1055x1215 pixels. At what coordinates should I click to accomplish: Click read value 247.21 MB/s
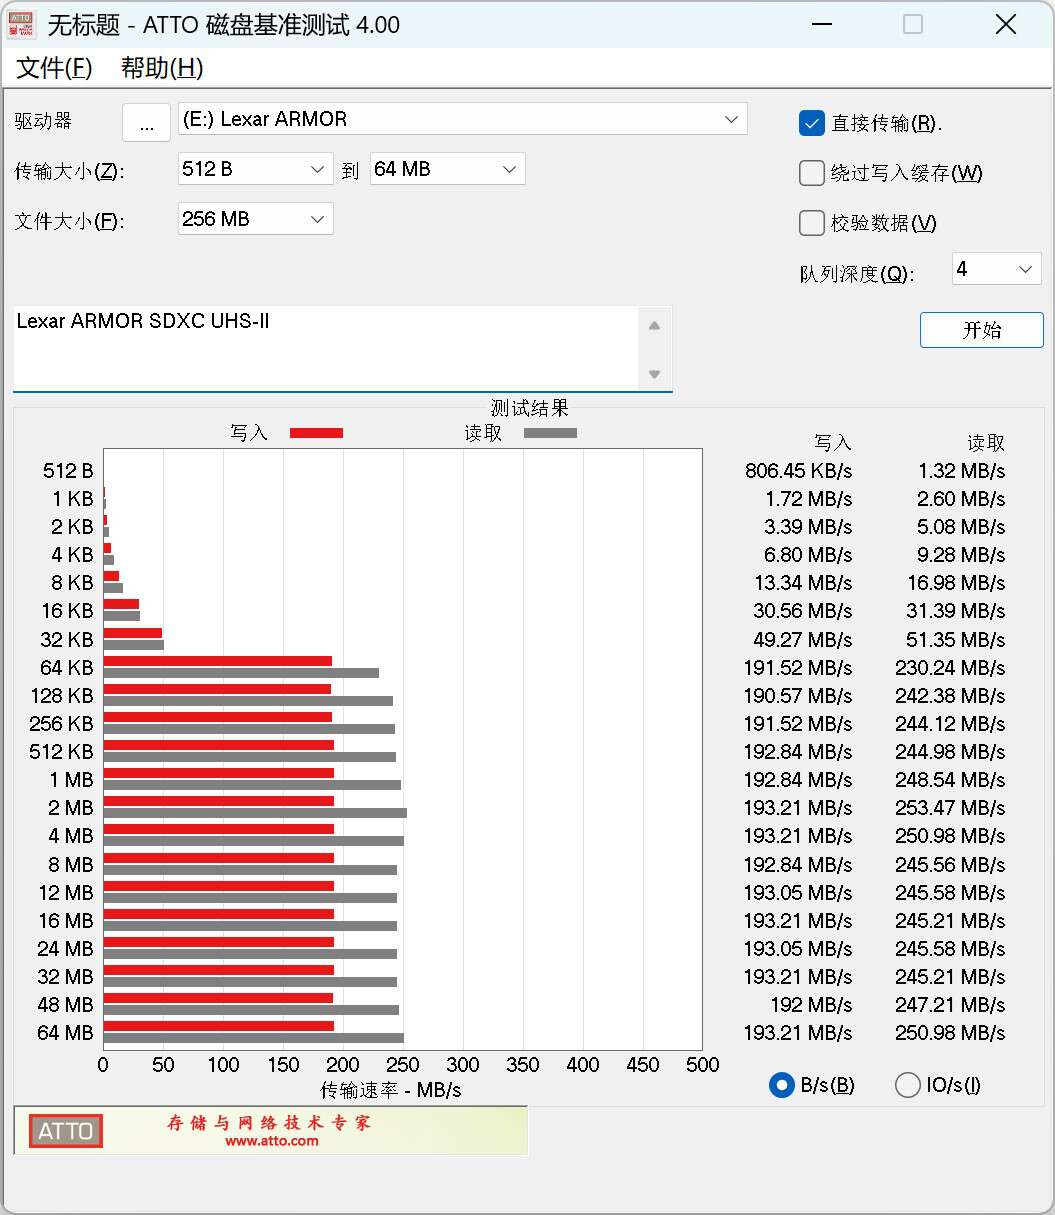950,1004
